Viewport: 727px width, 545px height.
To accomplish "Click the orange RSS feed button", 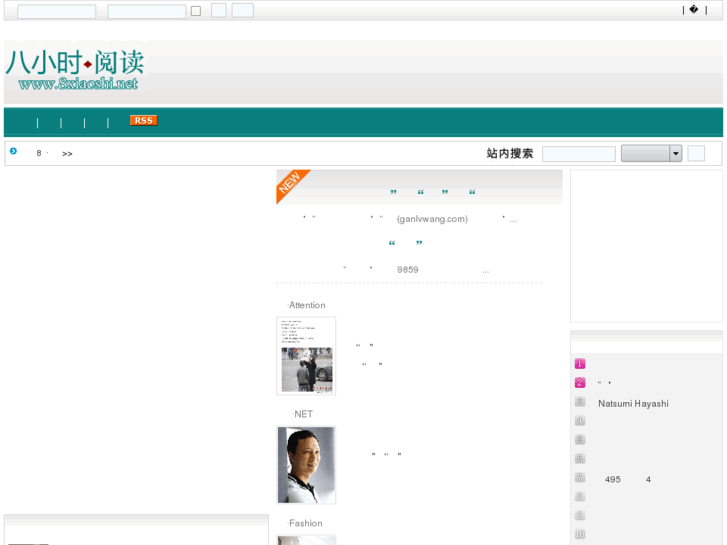I will 144,121.
